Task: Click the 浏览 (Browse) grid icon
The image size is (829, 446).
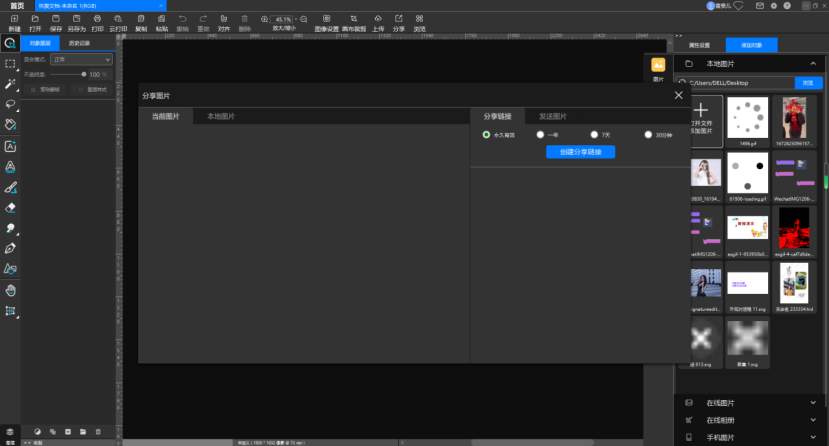Action: point(419,20)
